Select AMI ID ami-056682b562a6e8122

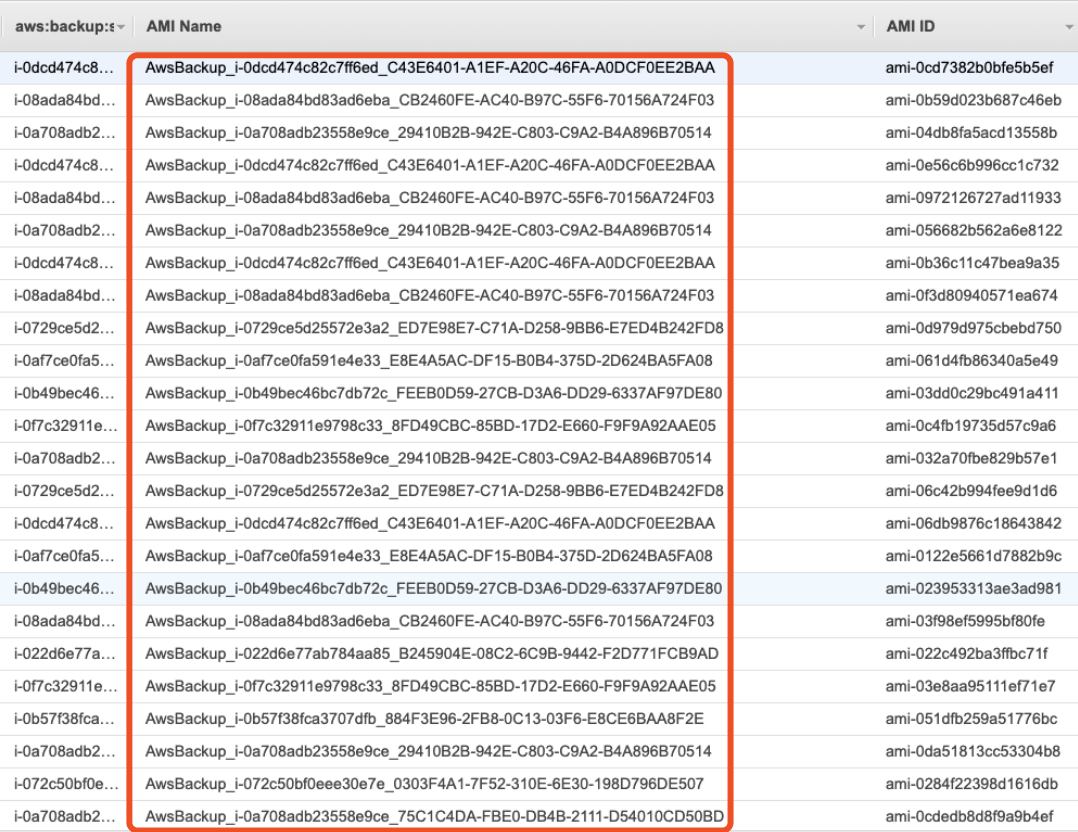(974, 230)
